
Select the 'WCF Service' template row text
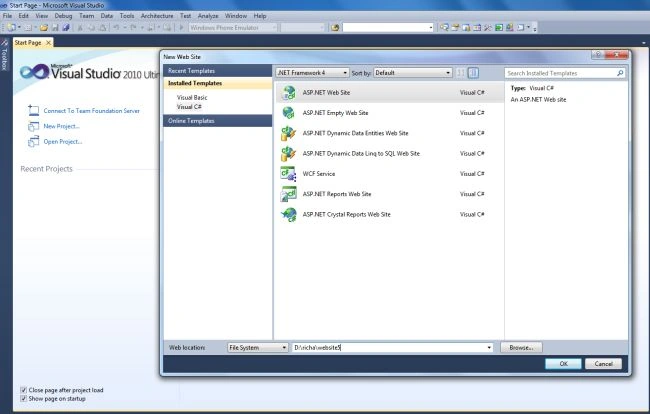pyautogui.click(x=318, y=174)
